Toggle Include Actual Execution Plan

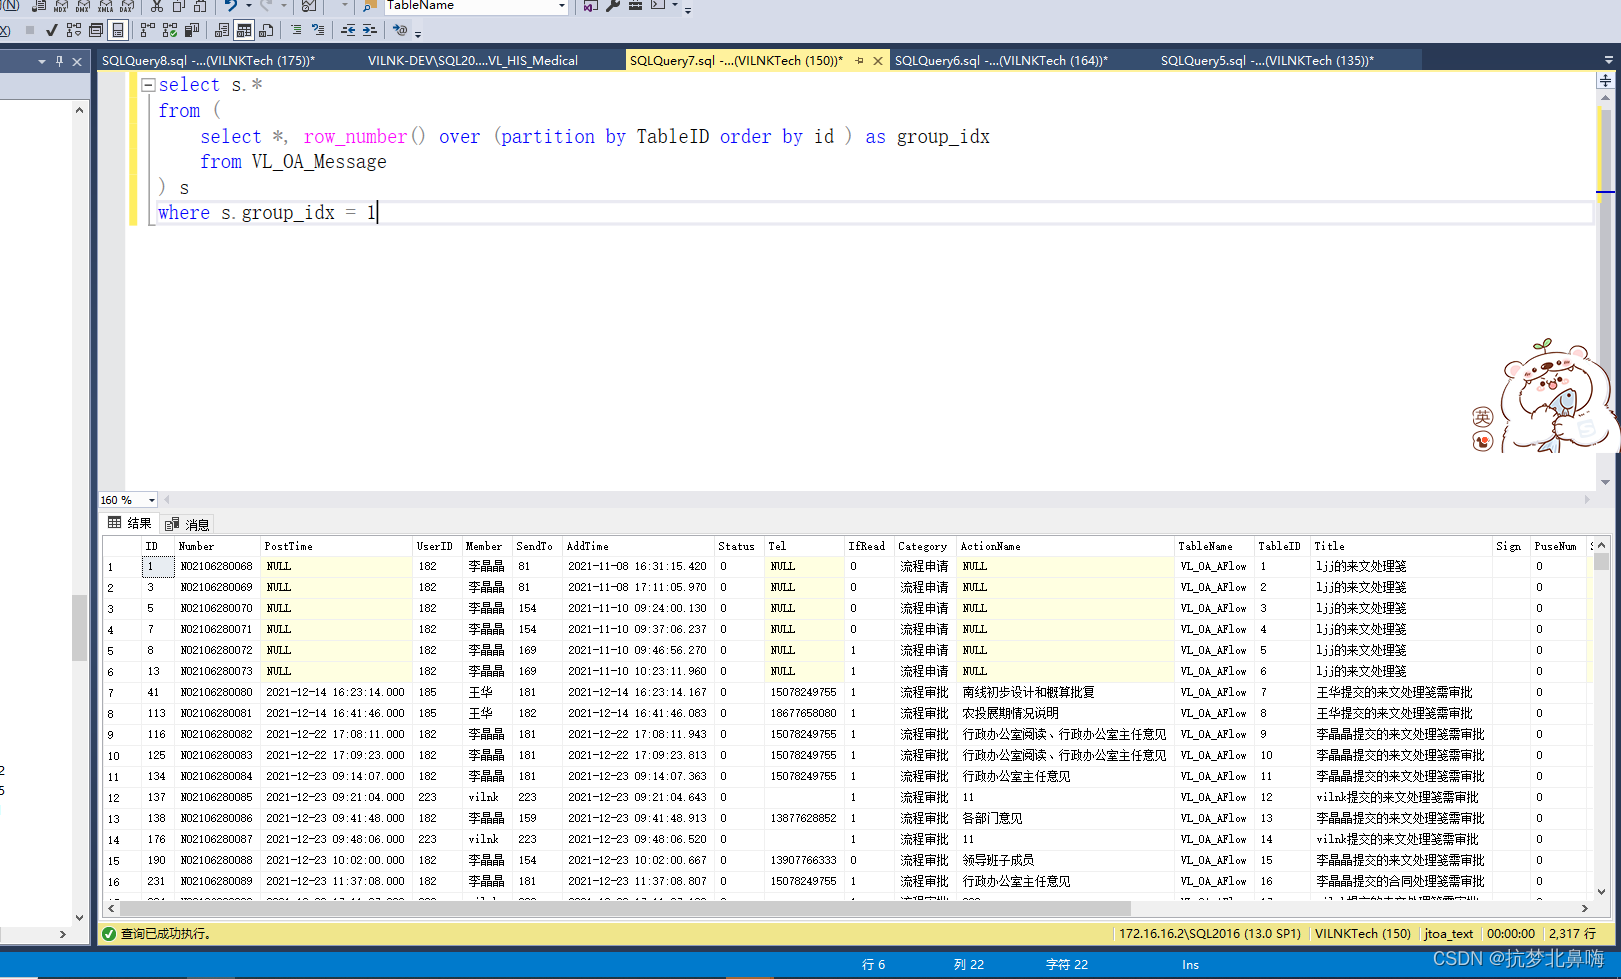(x=148, y=30)
